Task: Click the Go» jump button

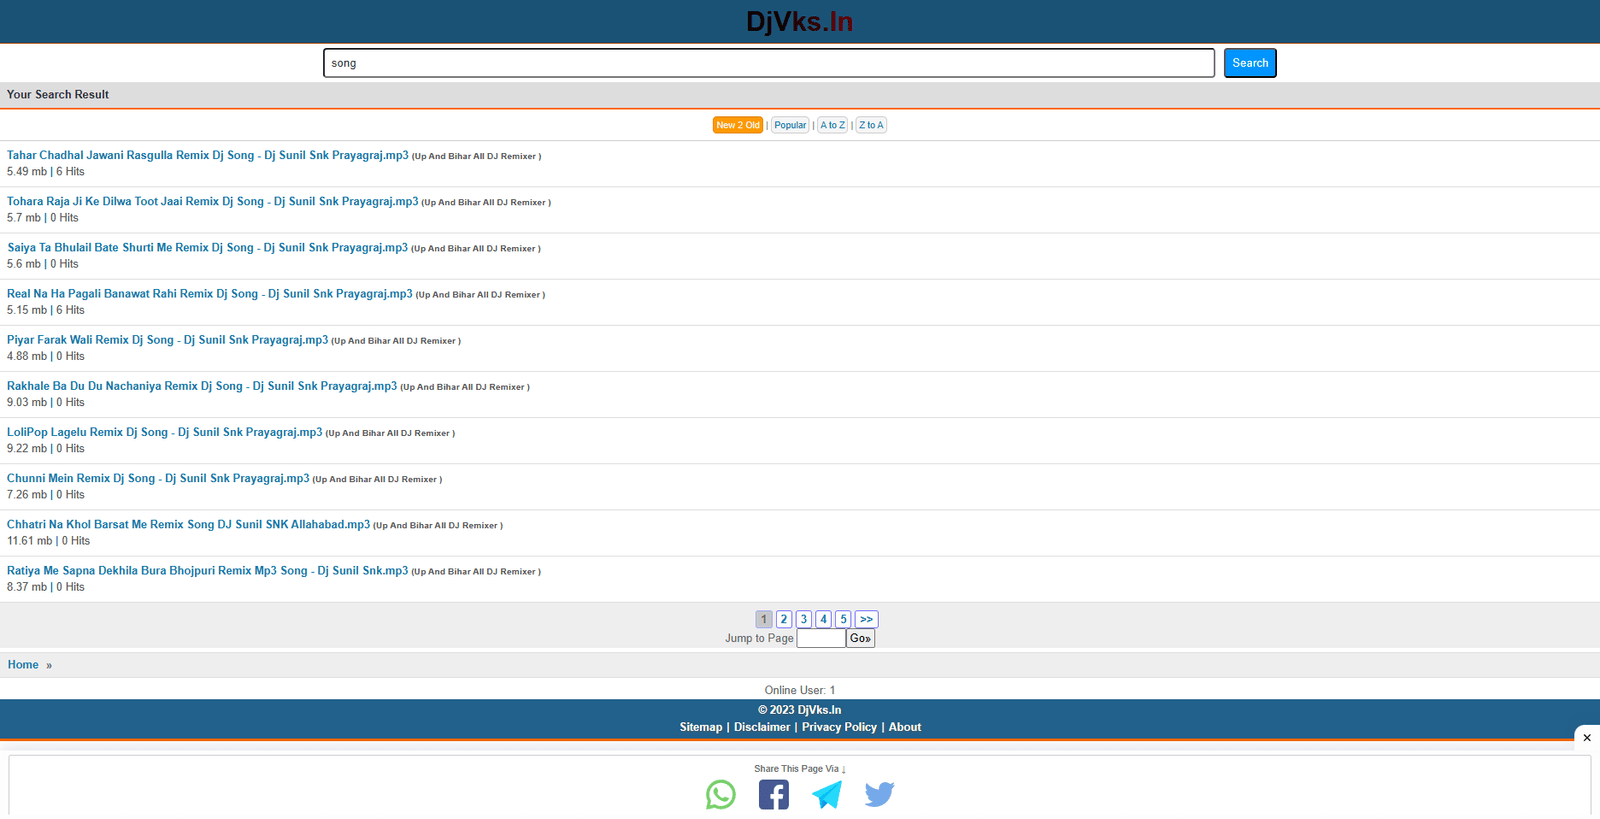Action: (x=861, y=638)
